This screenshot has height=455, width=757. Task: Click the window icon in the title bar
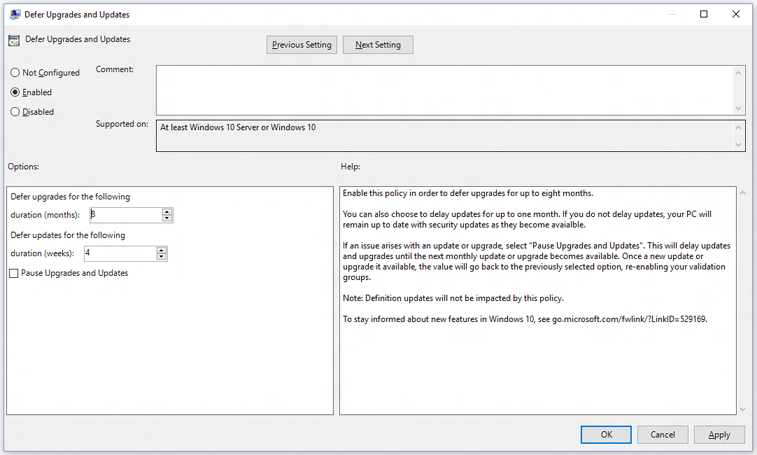15,14
